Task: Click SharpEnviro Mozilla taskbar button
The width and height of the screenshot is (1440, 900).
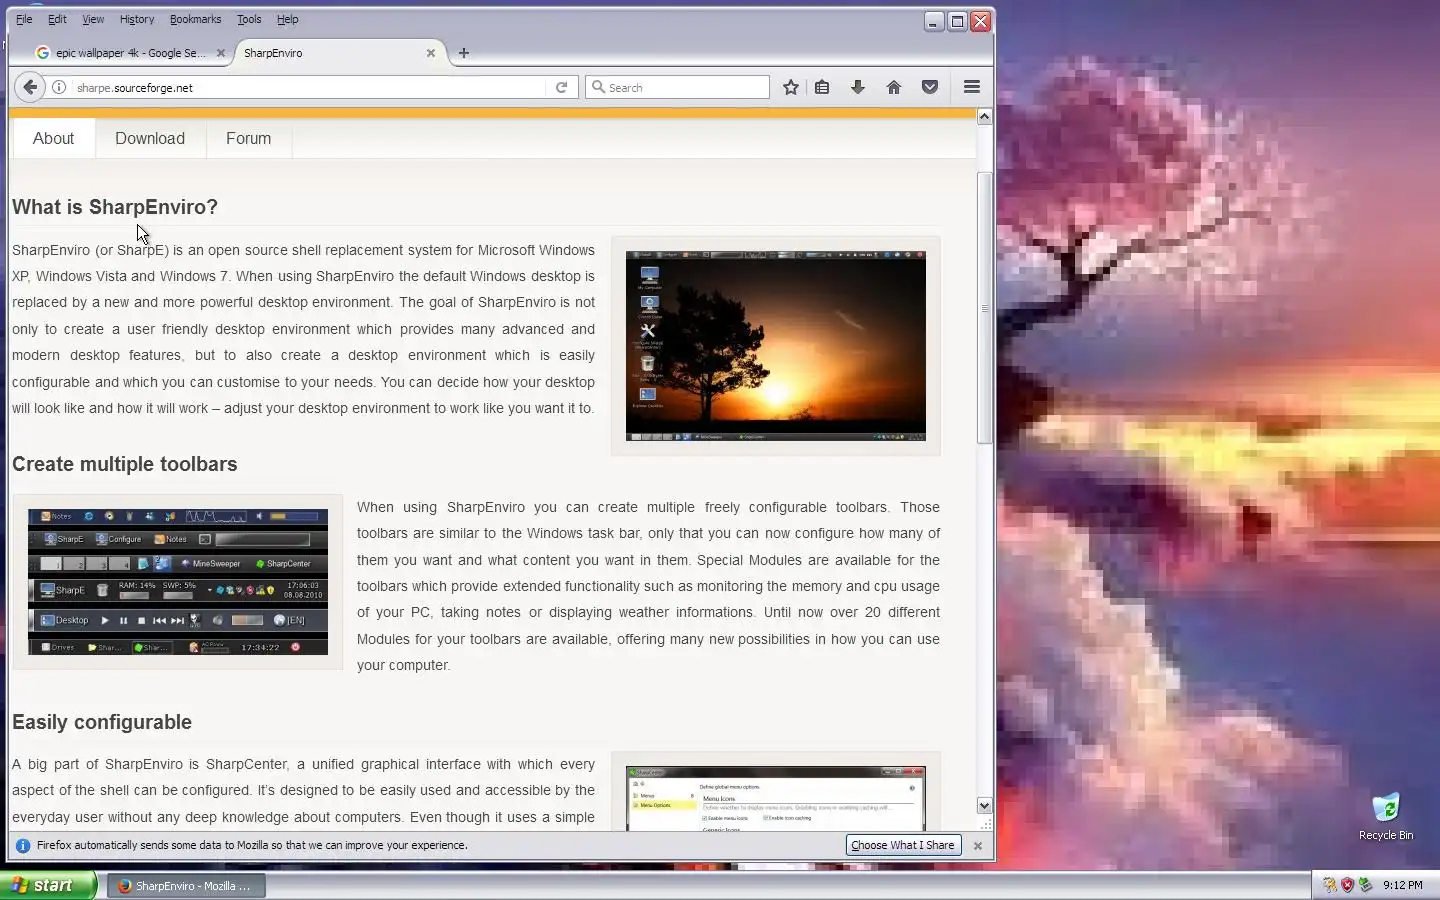Action: (x=186, y=885)
